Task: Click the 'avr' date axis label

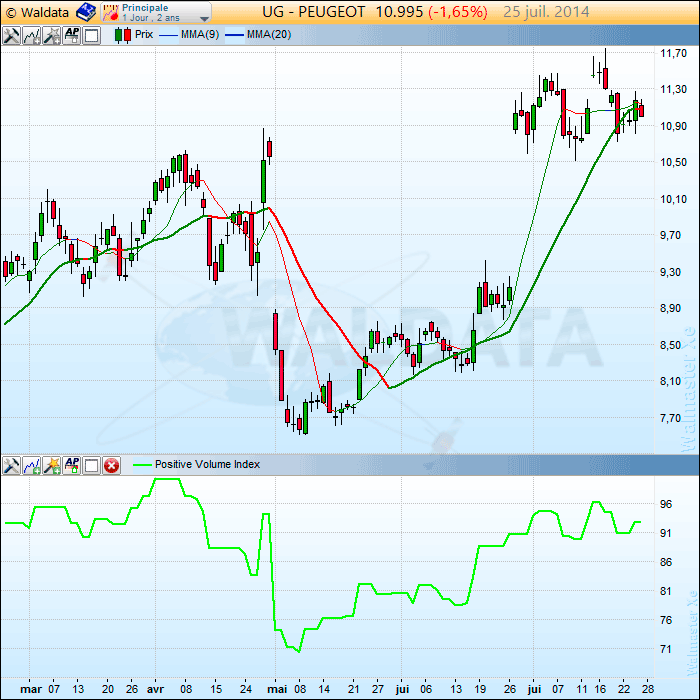Action: click(155, 689)
